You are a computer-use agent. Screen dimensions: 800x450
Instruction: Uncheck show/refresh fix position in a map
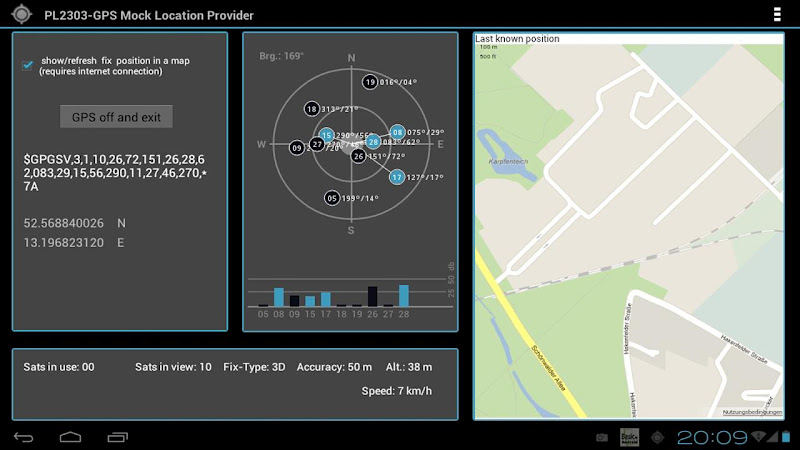coord(28,65)
